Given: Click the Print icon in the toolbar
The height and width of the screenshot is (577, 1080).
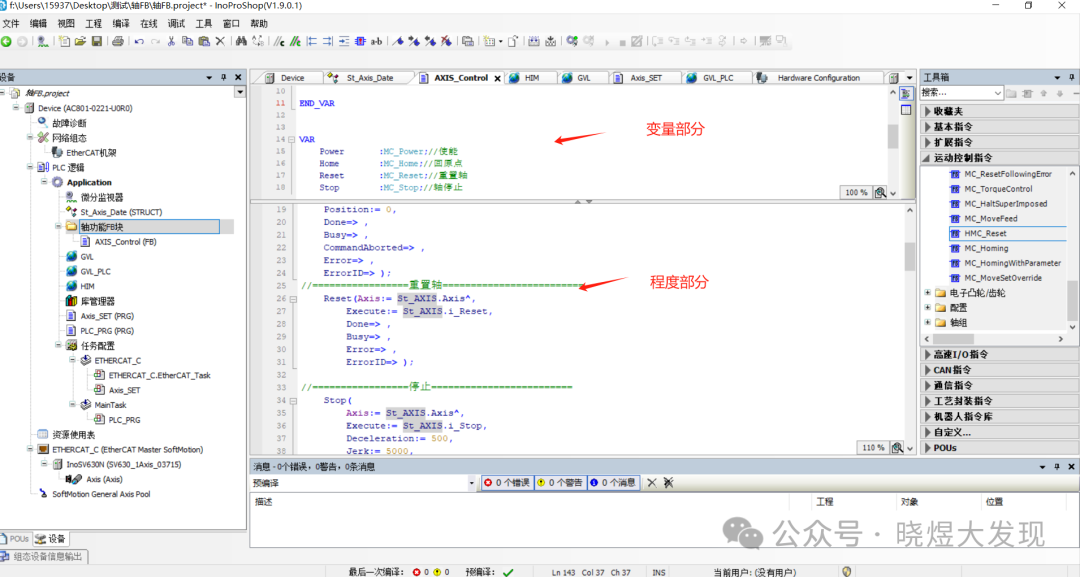Looking at the screenshot, I should click(x=118, y=41).
